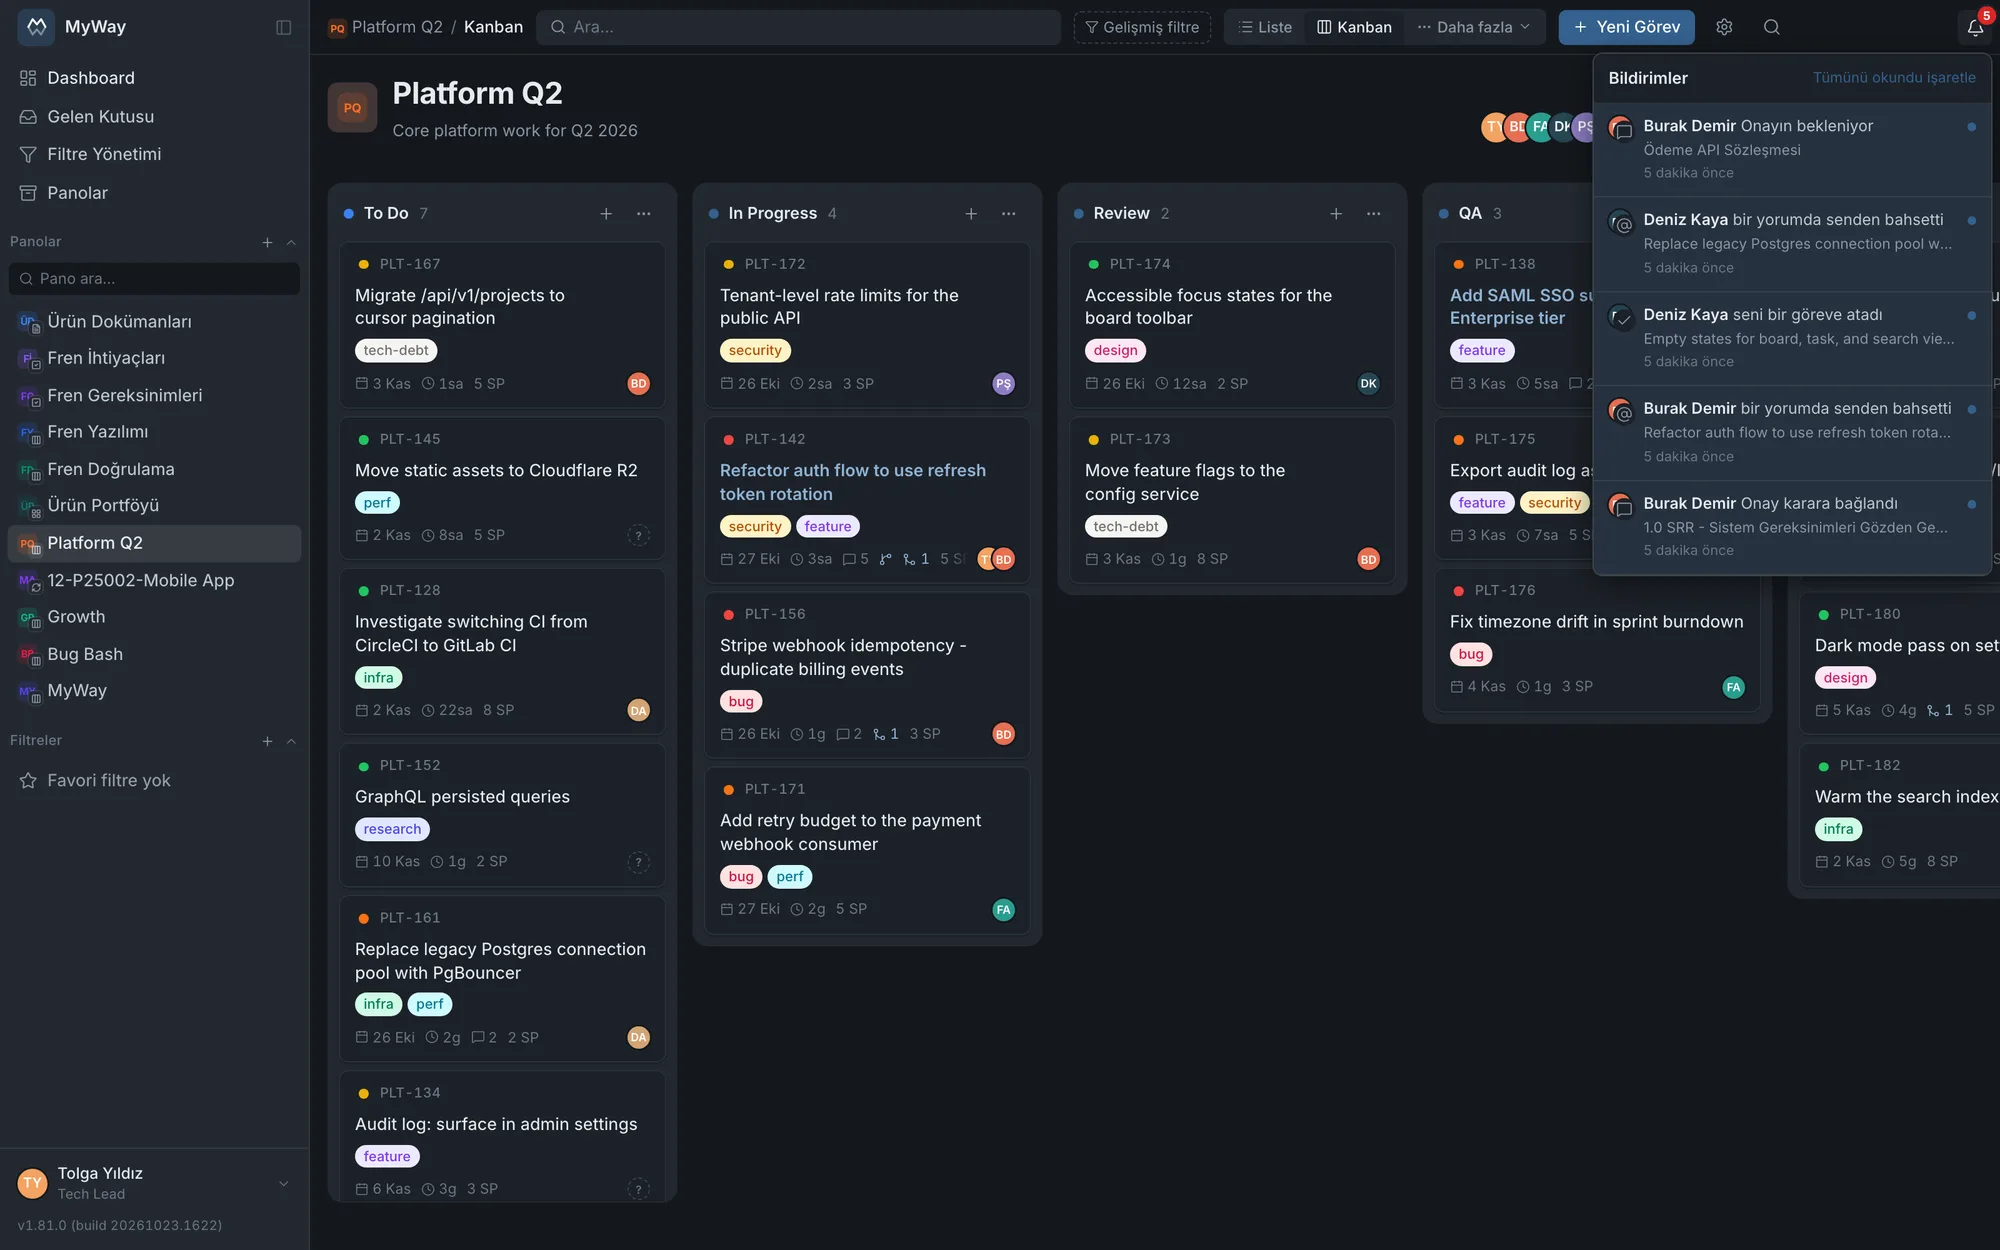The image size is (2000, 1250).
Task: Open Gelen Kutusu inbox
Action: pos(155,116)
